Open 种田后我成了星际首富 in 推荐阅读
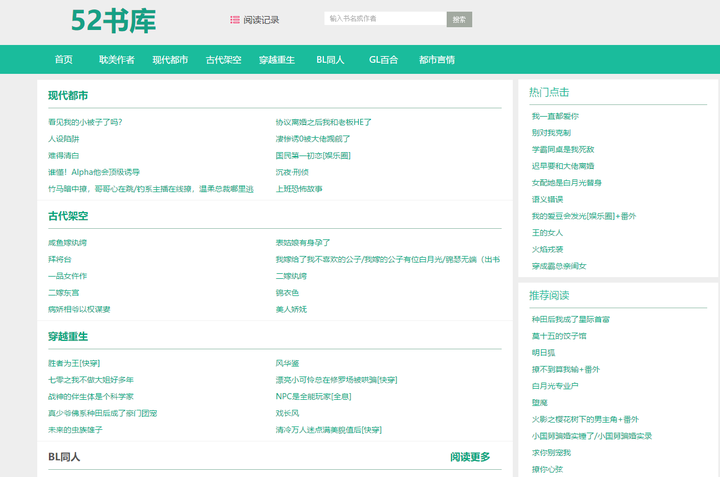 click(570, 320)
